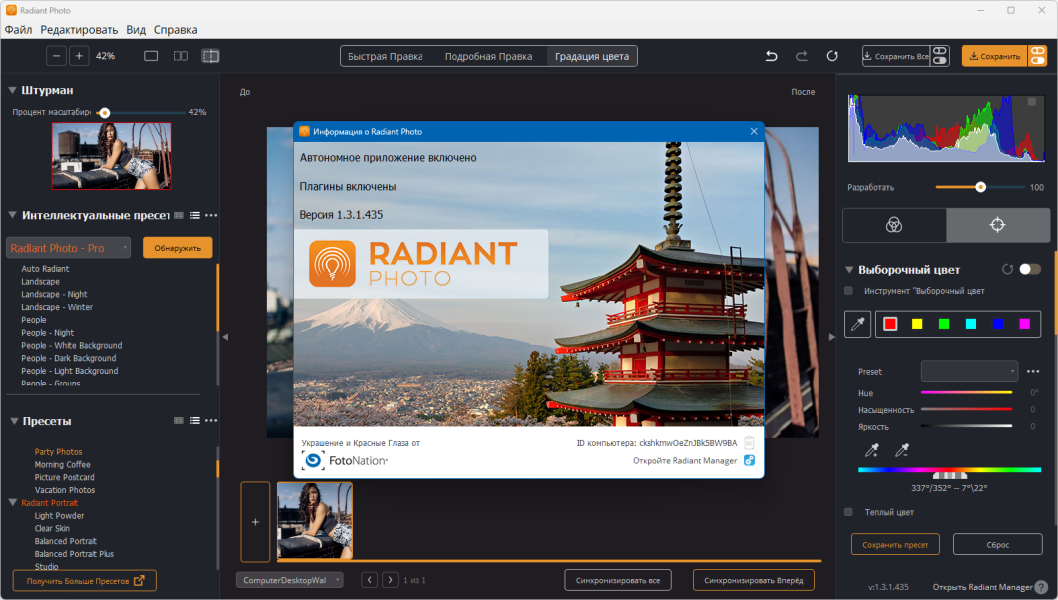
Task: Toggle the histogram clipping indicator square
Action: pos(1032,101)
